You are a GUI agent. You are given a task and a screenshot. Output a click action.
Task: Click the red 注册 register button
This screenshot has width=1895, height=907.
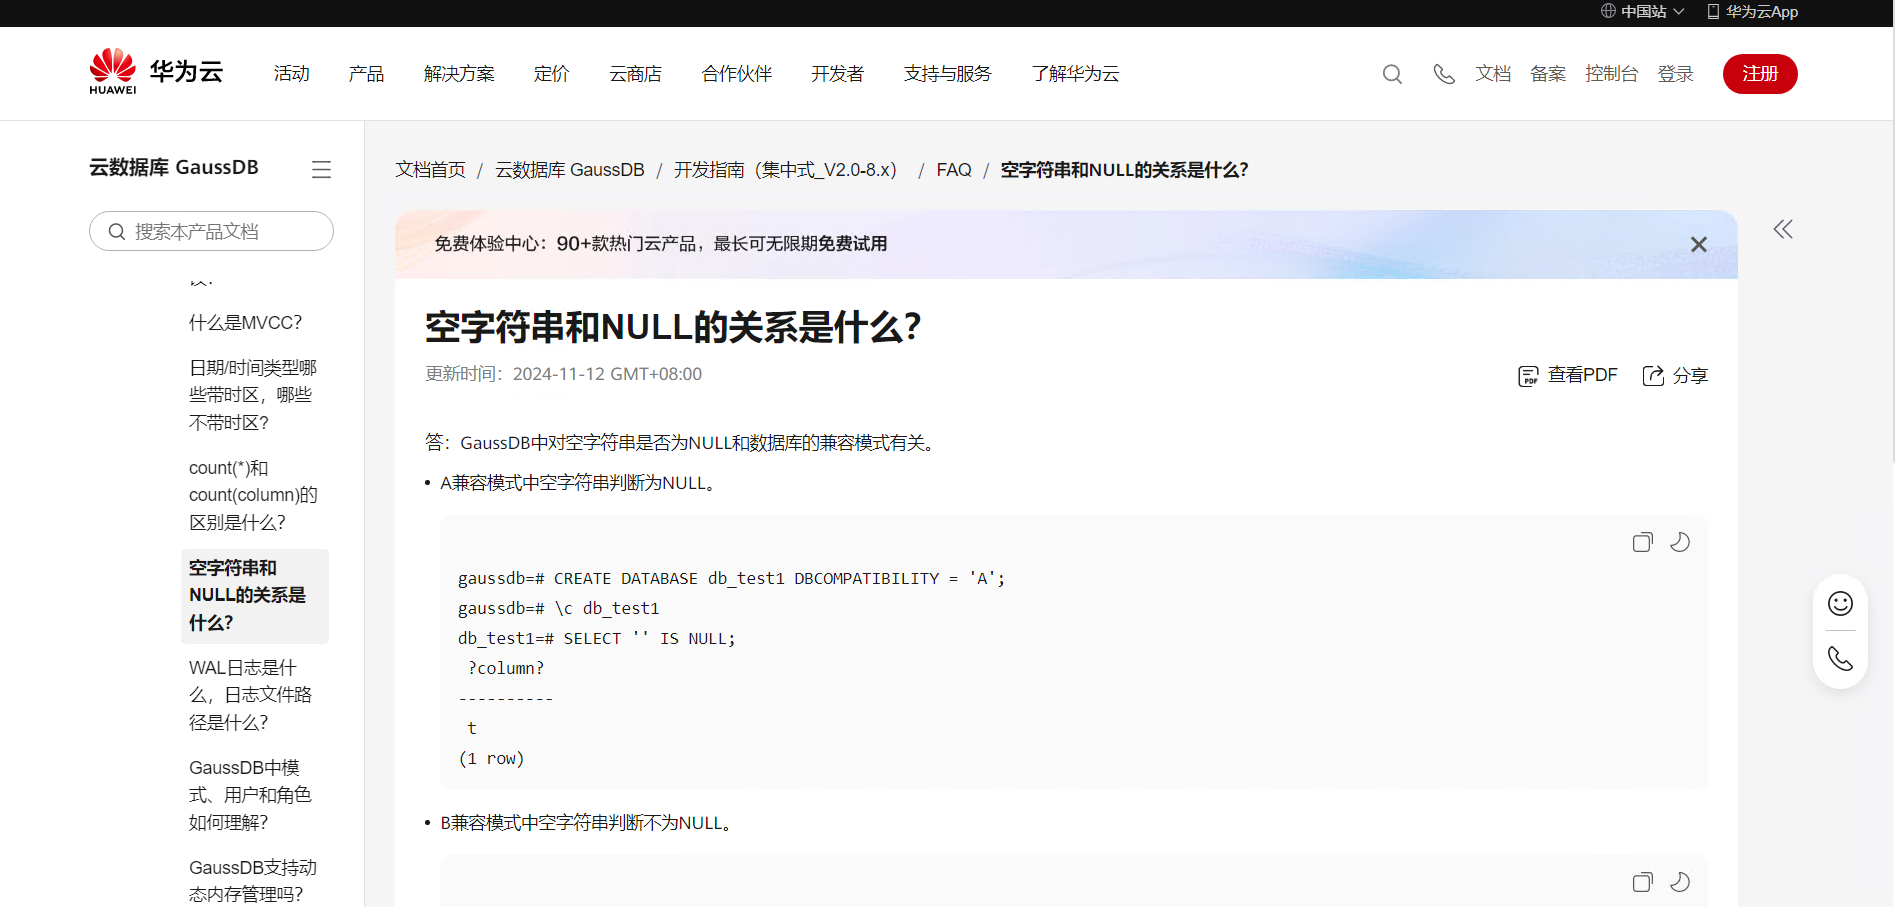coord(1760,74)
